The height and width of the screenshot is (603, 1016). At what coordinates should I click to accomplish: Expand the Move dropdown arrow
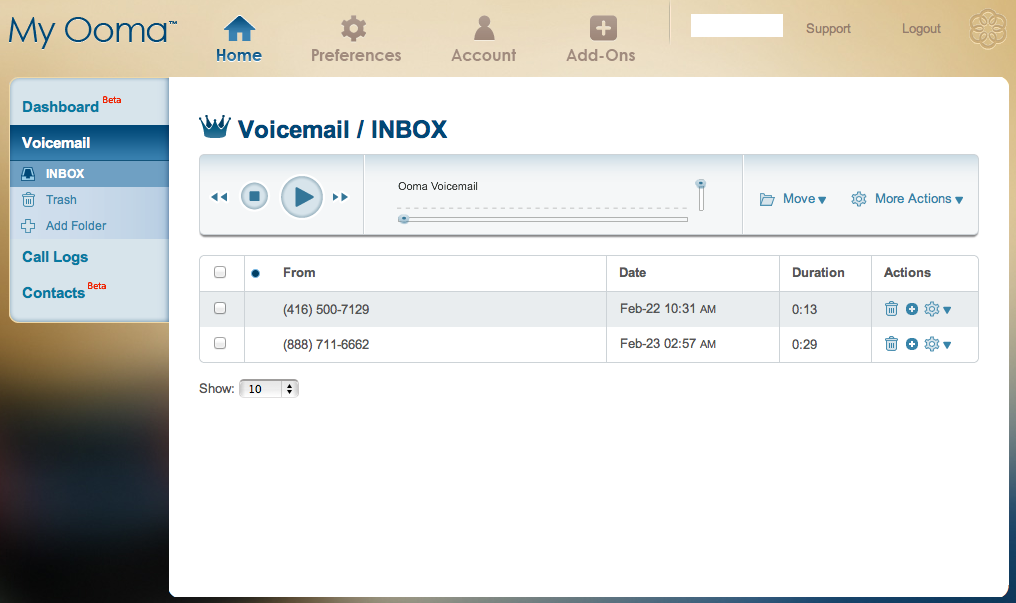822,200
